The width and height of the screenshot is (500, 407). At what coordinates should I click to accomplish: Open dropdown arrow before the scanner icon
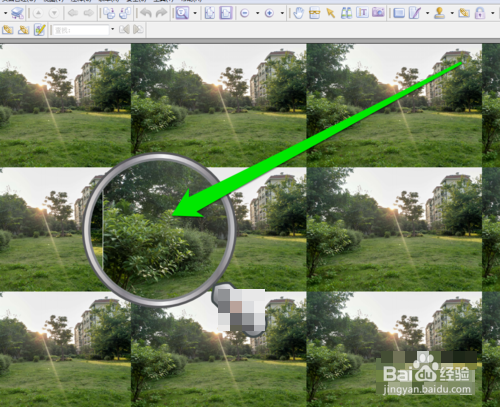pyautogui.click(x=5, y=13)
